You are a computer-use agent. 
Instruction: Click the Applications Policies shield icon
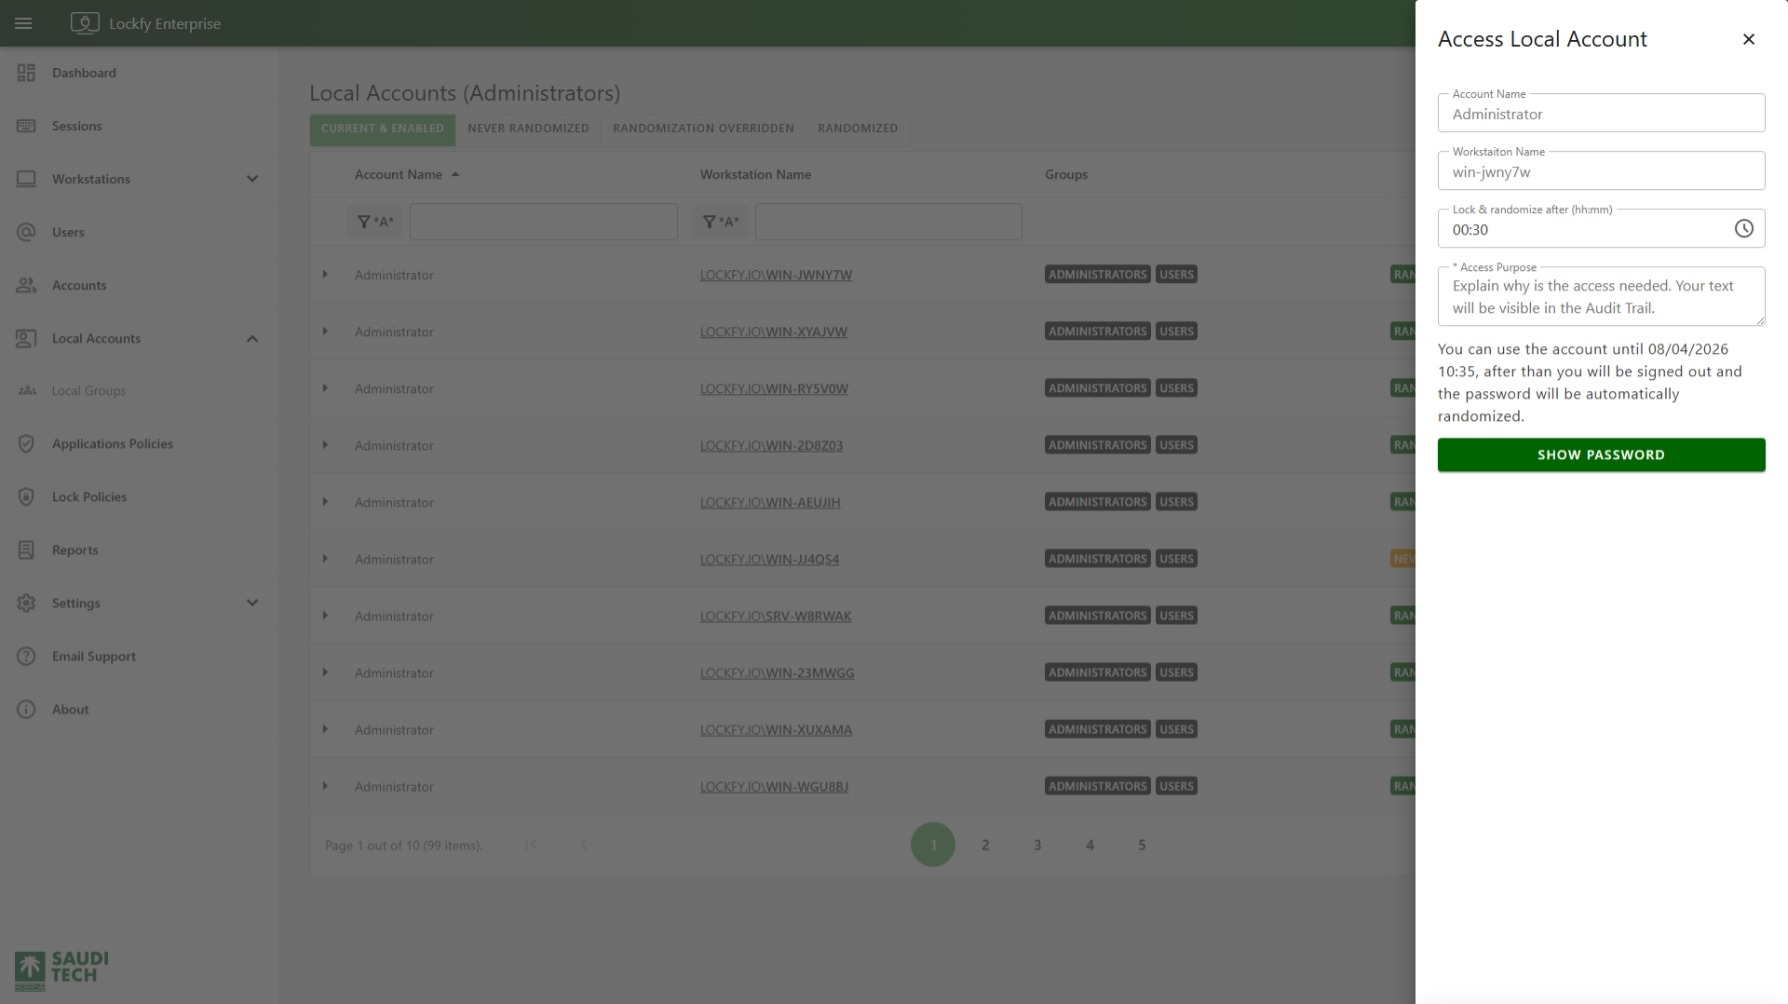(26, 444)
